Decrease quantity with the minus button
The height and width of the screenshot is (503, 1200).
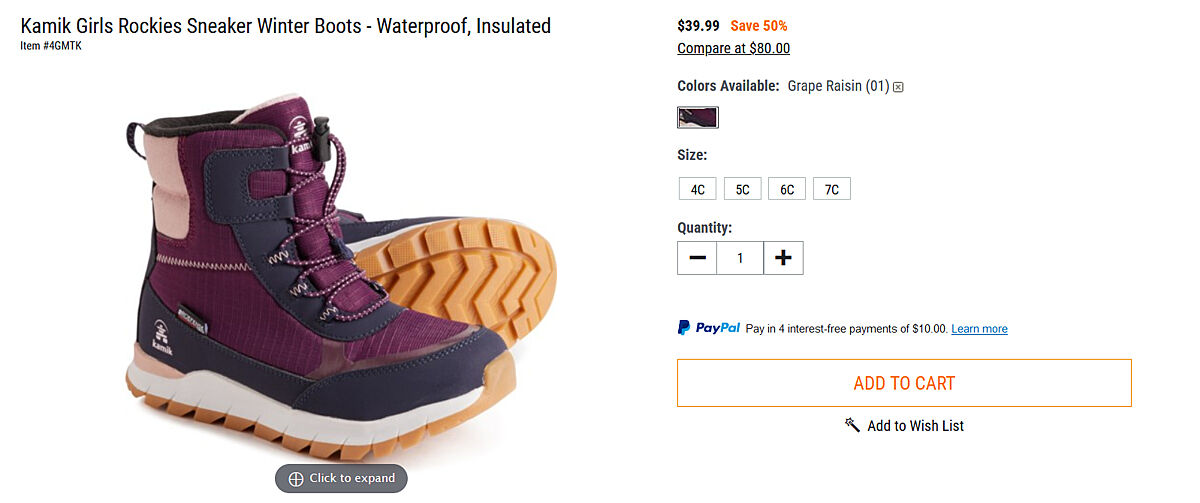coord(697,258)
